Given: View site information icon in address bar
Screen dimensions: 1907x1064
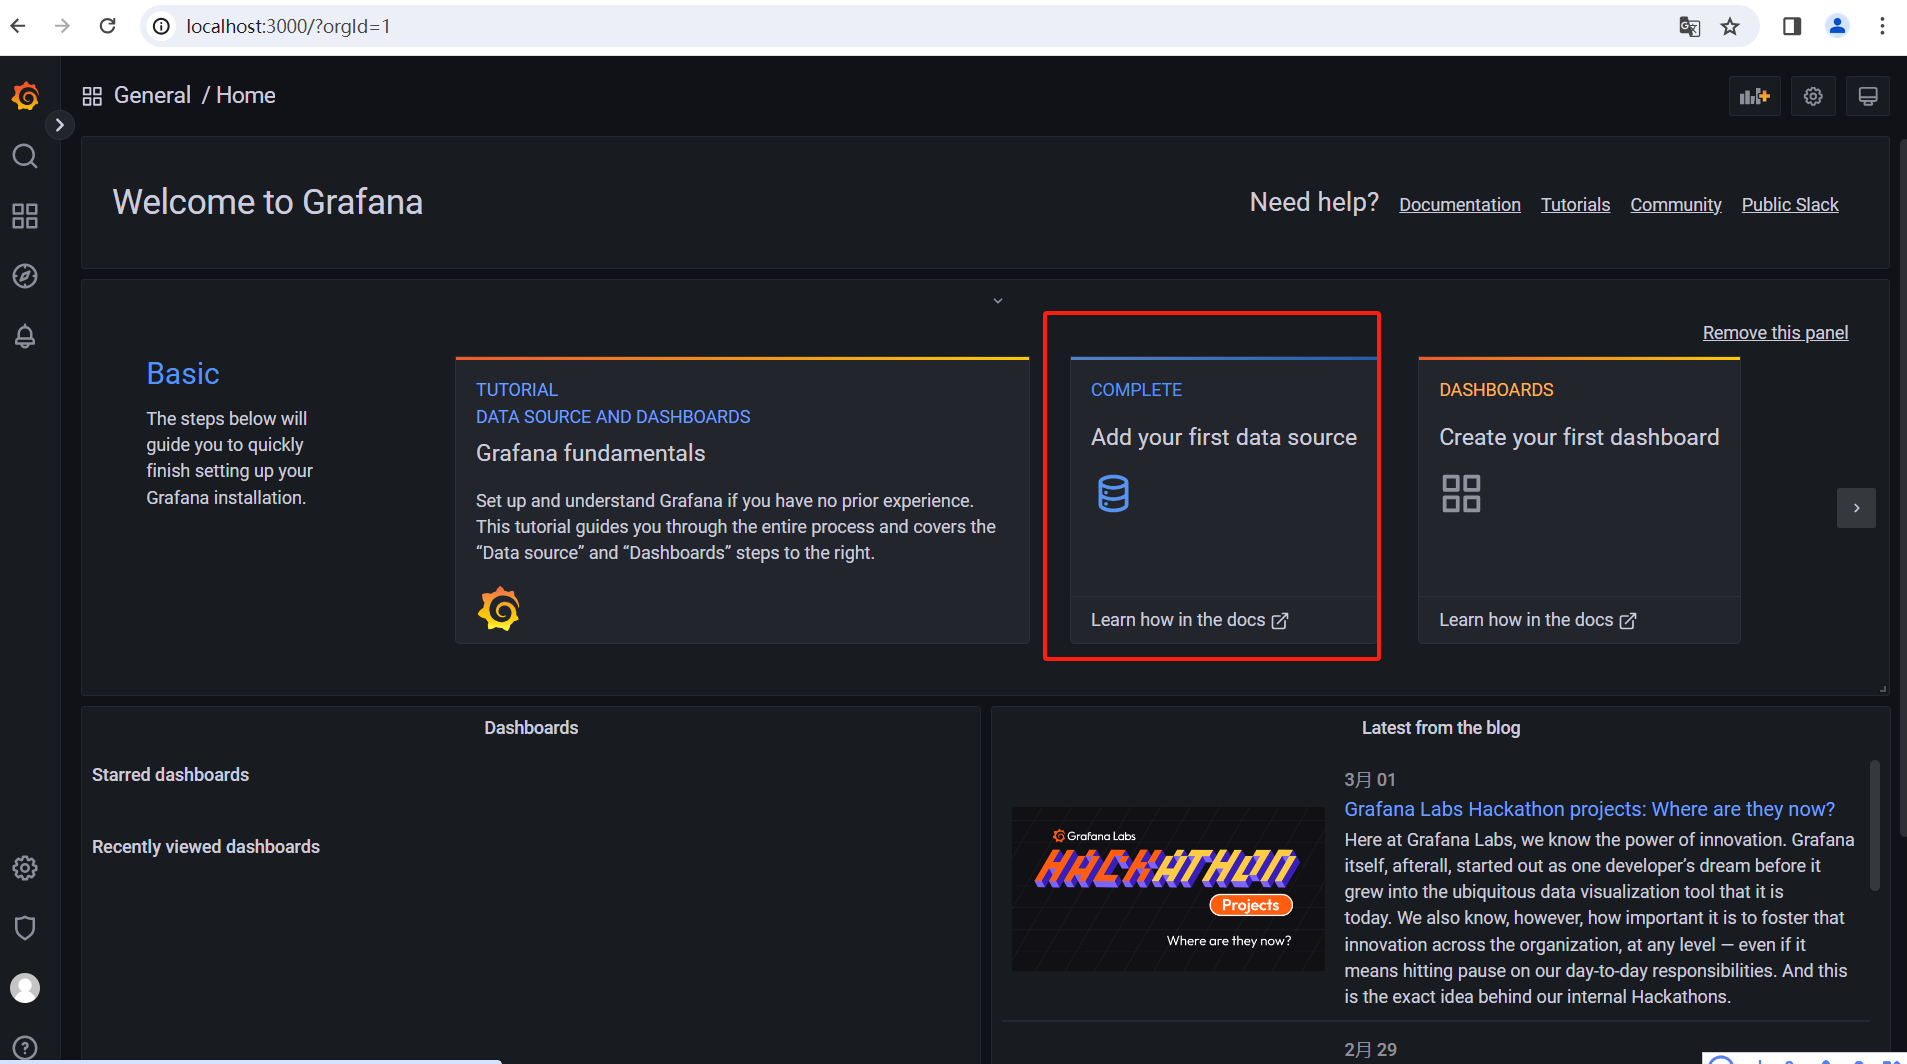Looking at the screenshot, I should pos(162,26).
